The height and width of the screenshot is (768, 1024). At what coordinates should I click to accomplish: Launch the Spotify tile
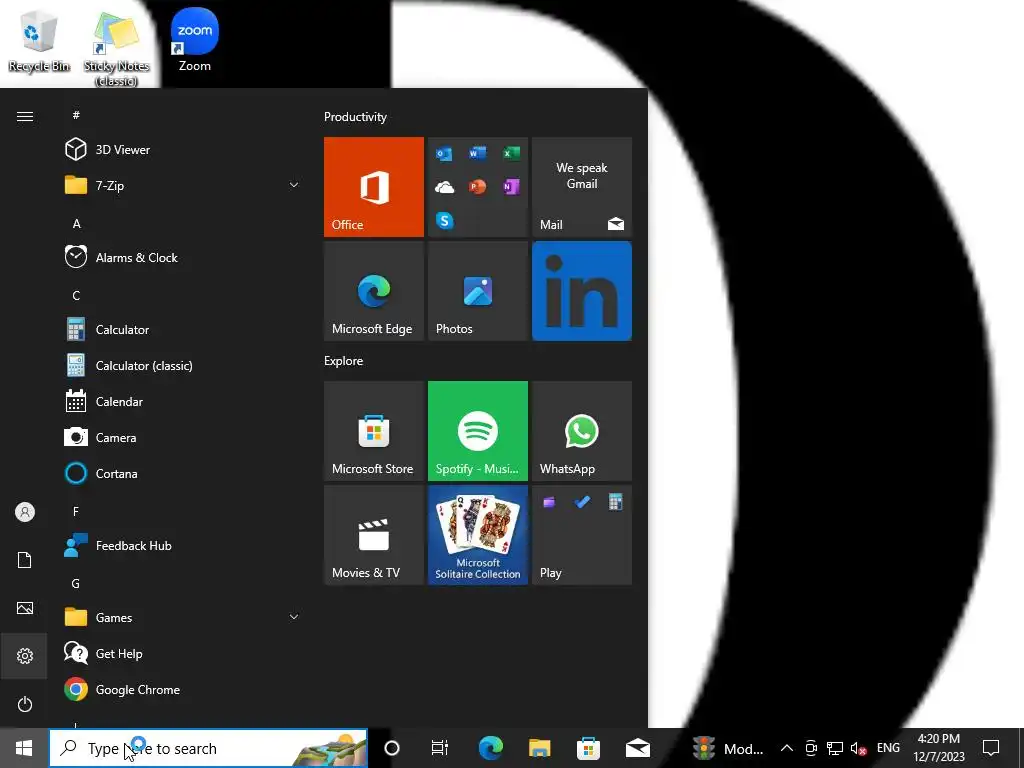477,431
